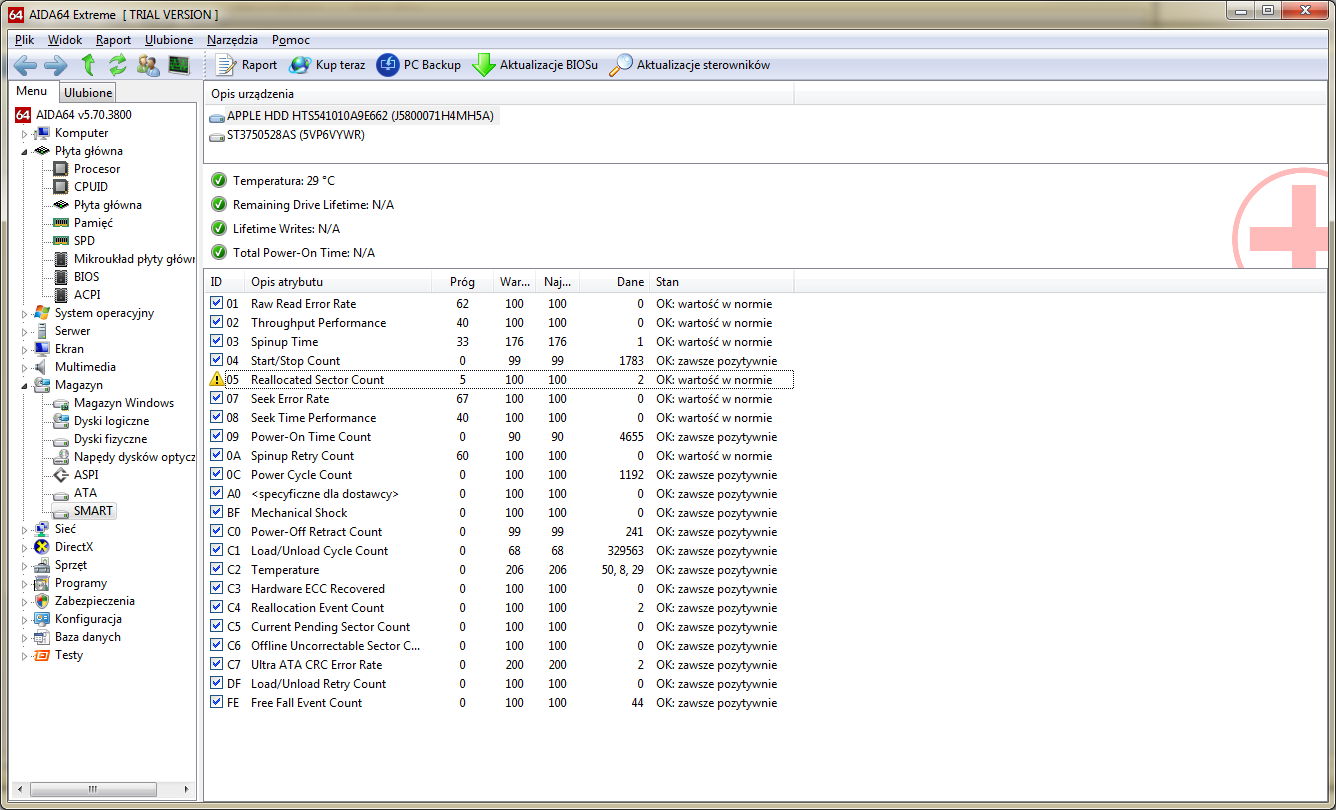The height and width of the screenshot is (810, 1336).
Task: Open Aktualizacje sterowników from toolbar
Action: pos(690,66)
